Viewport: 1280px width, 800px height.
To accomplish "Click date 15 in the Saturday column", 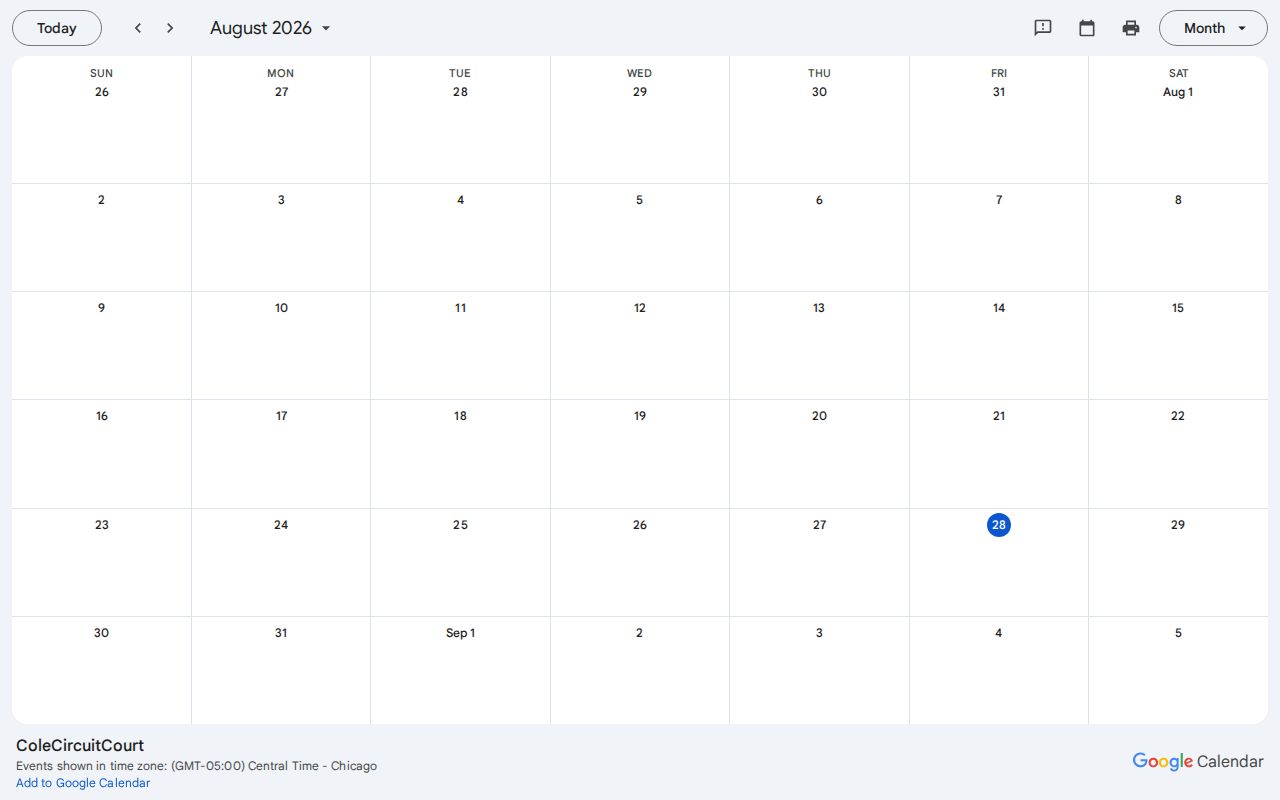I will [1178, 308].
